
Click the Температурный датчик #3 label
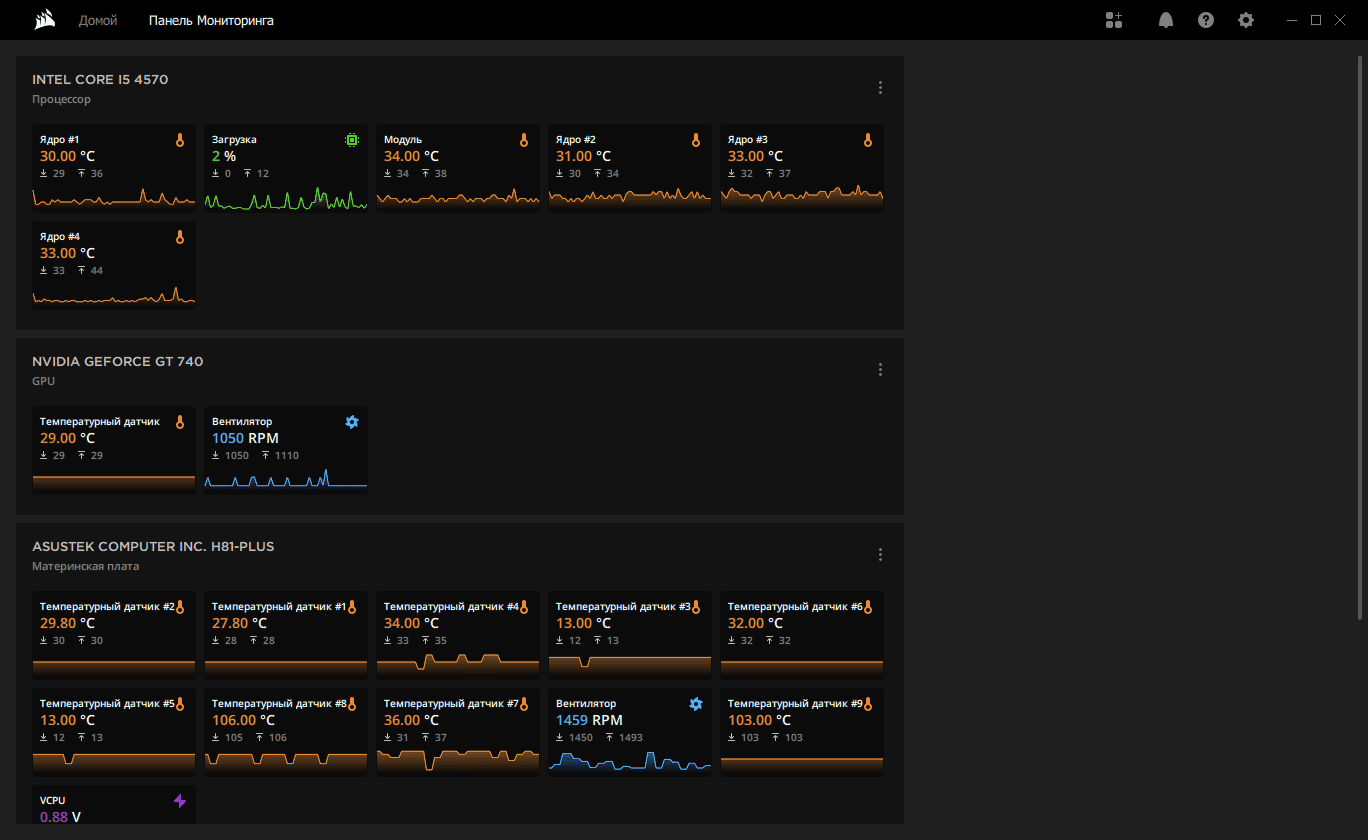coord(623,607)
